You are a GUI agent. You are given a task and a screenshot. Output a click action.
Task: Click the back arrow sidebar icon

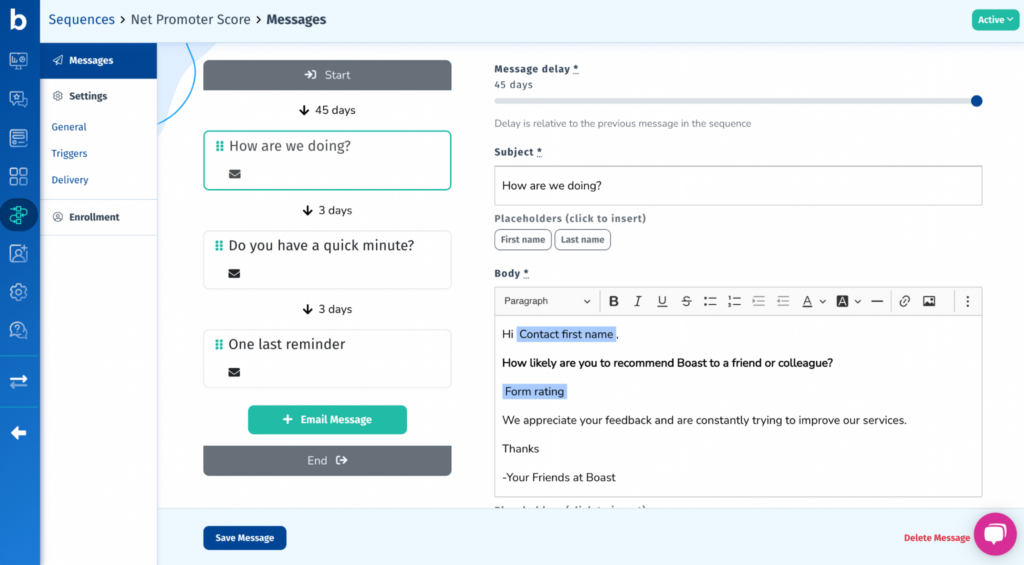click(18, 433)
